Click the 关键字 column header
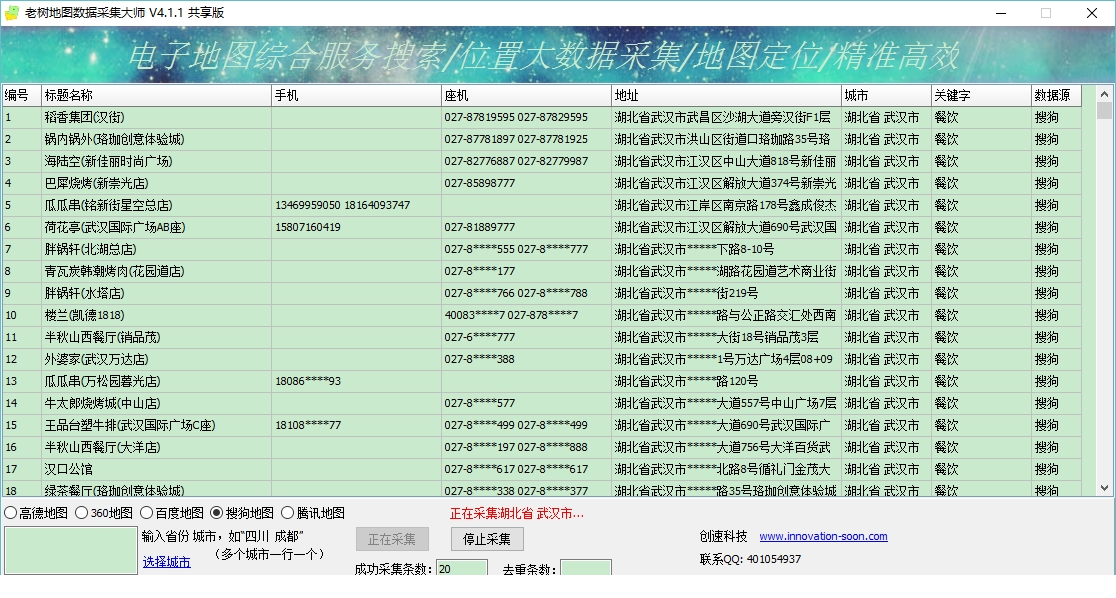The height and width of the screenshot is (598, 1116). 981,95
